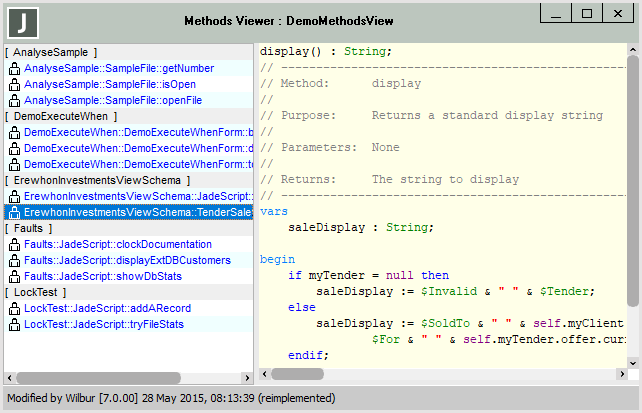The image size is (642, 413).
Task: Open the highlighted ErewhonInvestmentsViewSchema::TenderSale method
Action: (137, 213)
